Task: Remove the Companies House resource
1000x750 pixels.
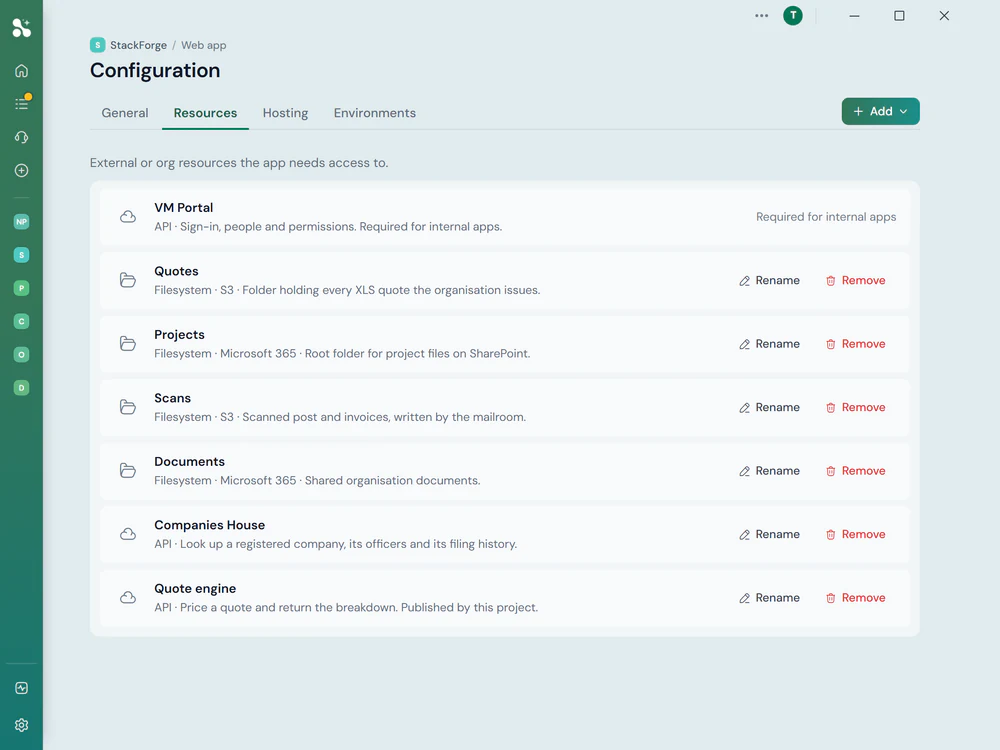Action: (856, 534)
